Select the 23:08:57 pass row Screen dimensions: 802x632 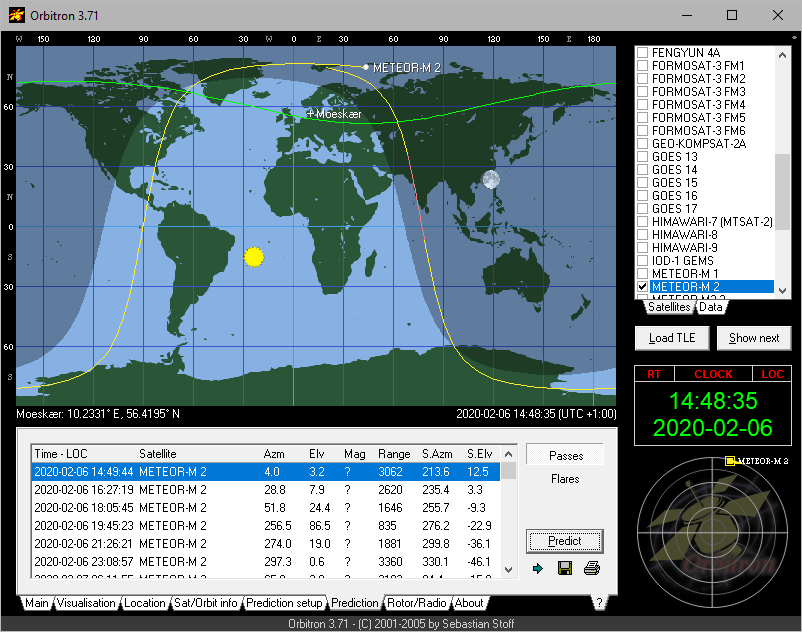pyautogui.click(x=266, y=561)
